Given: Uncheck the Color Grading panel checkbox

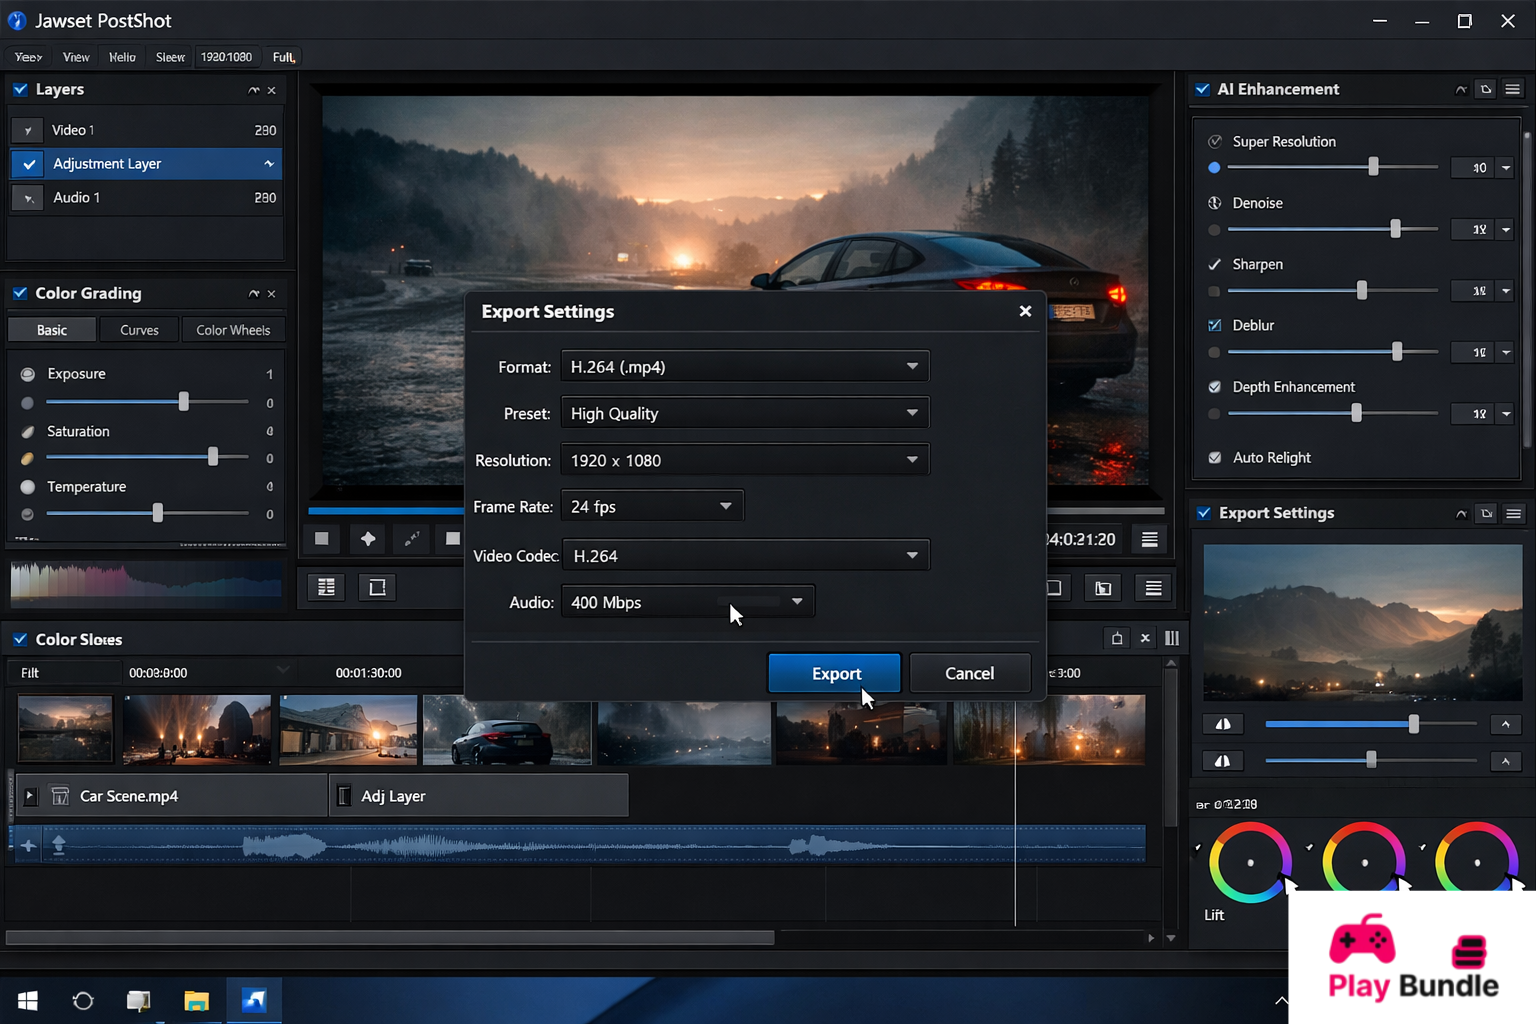Looking at the screenshot, I should (20, 293).
